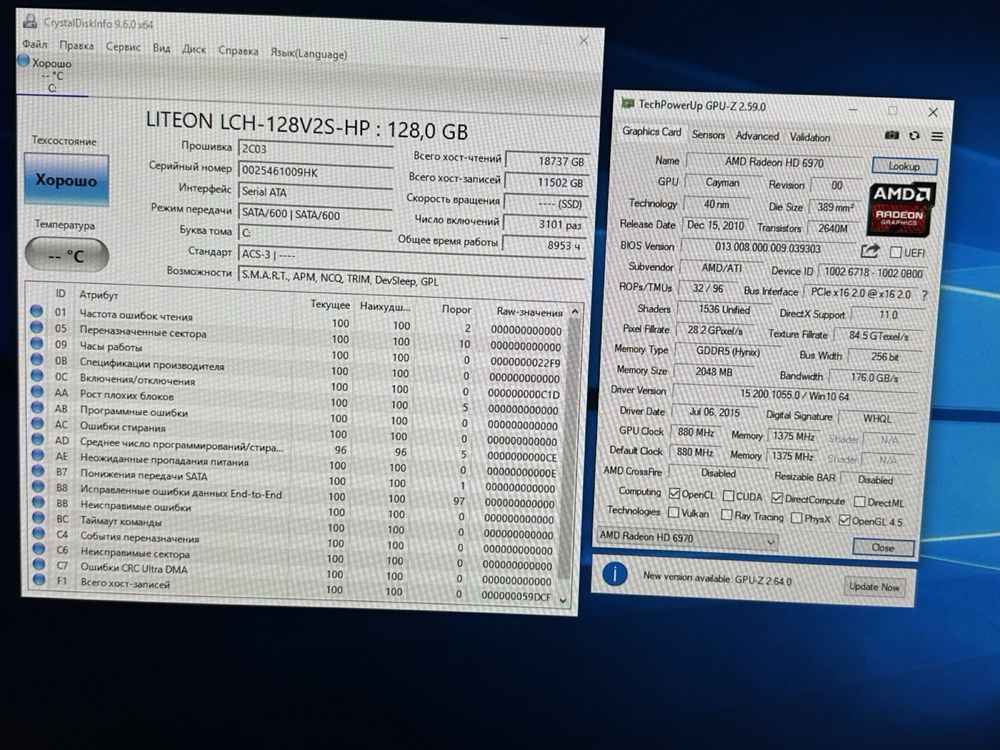Click the CrystalDiskInfo title bar app icon
This screenshot has height=750, width=1000.
[x=30, y=21]
